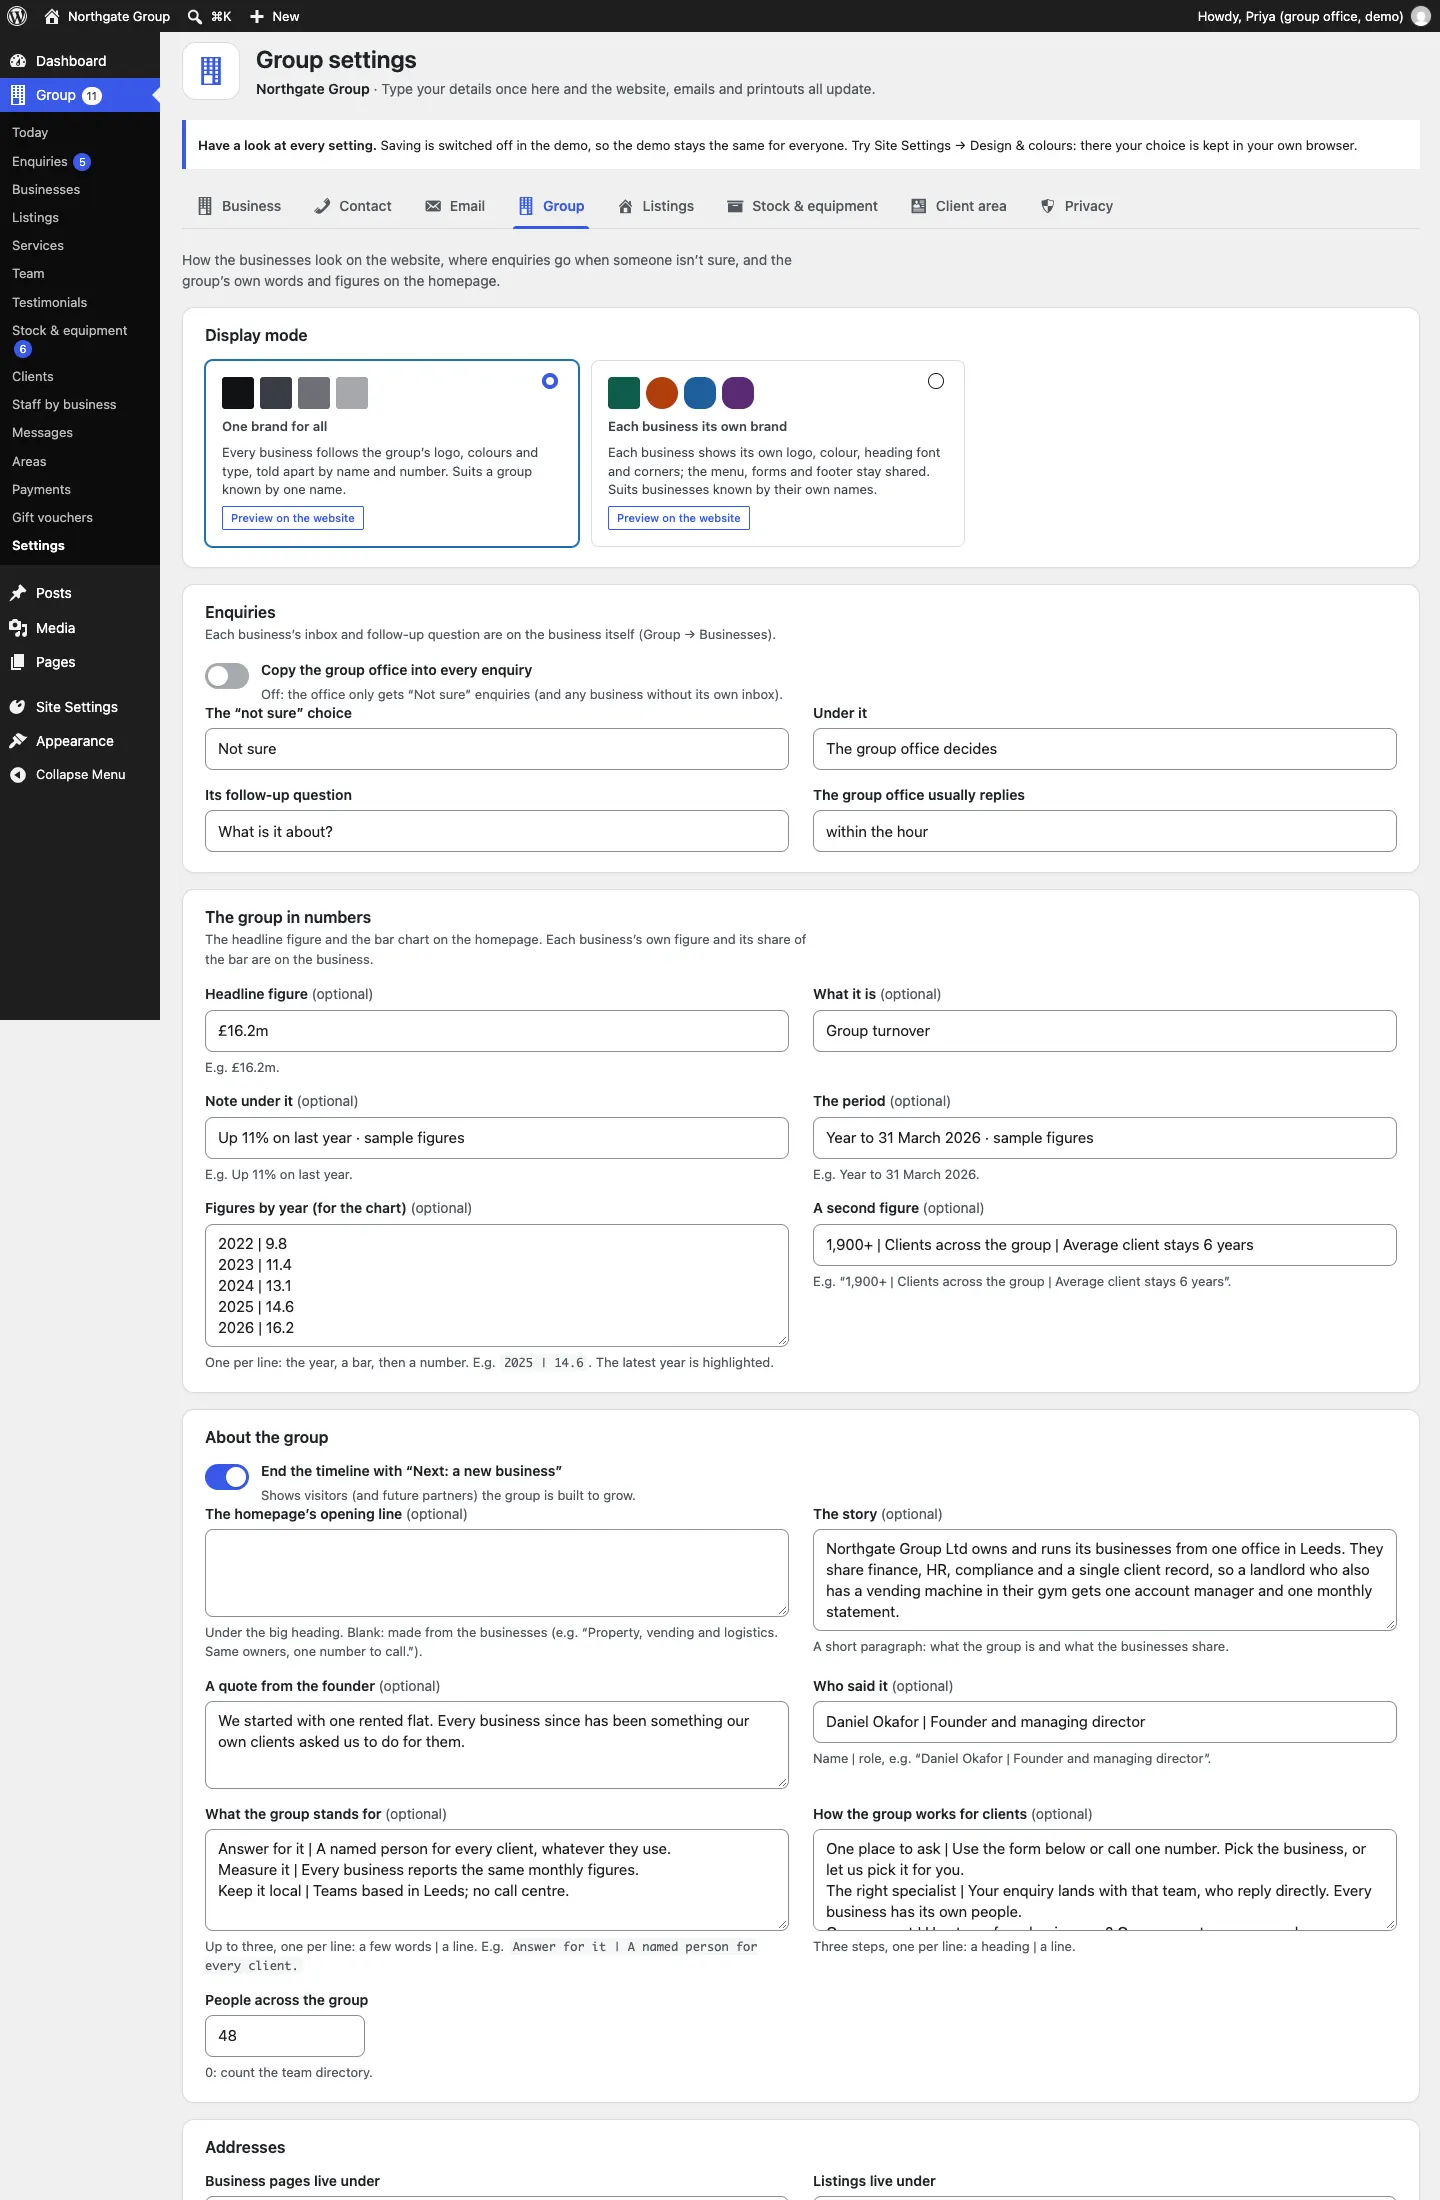1440x2200 pixels.
Task: Toggle End the timeline with Next switch
Action: pyautogui.click(x=227, y=1477)
